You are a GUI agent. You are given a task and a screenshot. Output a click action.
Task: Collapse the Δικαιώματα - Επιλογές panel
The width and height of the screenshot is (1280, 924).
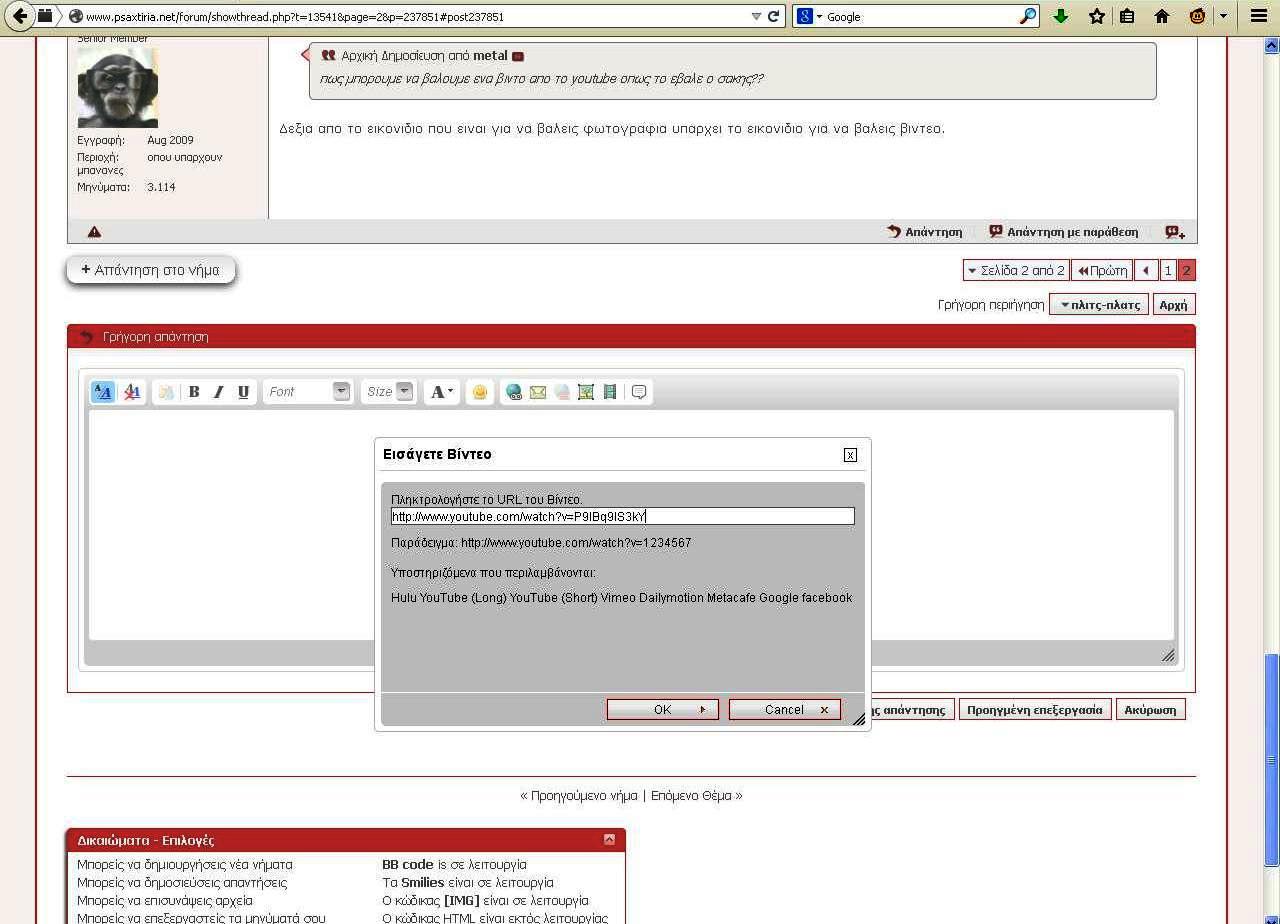click(609, 840)
